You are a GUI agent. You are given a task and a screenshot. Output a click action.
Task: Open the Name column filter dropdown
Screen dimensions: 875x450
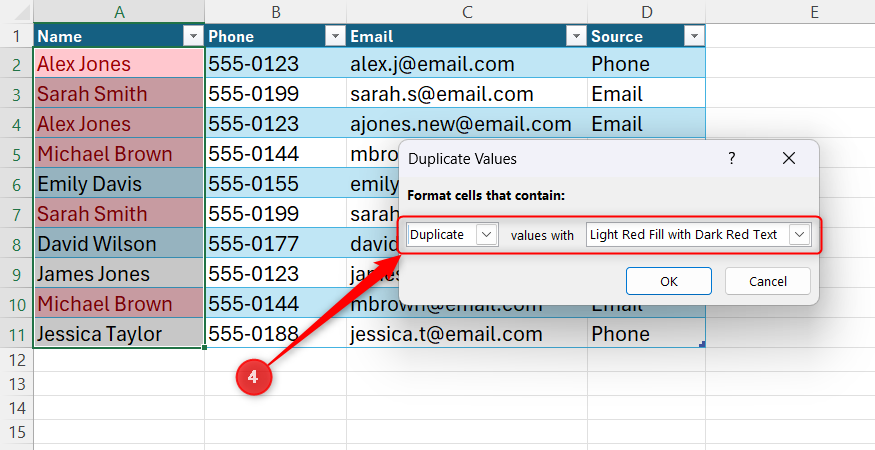pyautogui.click(x=193, y=36)
